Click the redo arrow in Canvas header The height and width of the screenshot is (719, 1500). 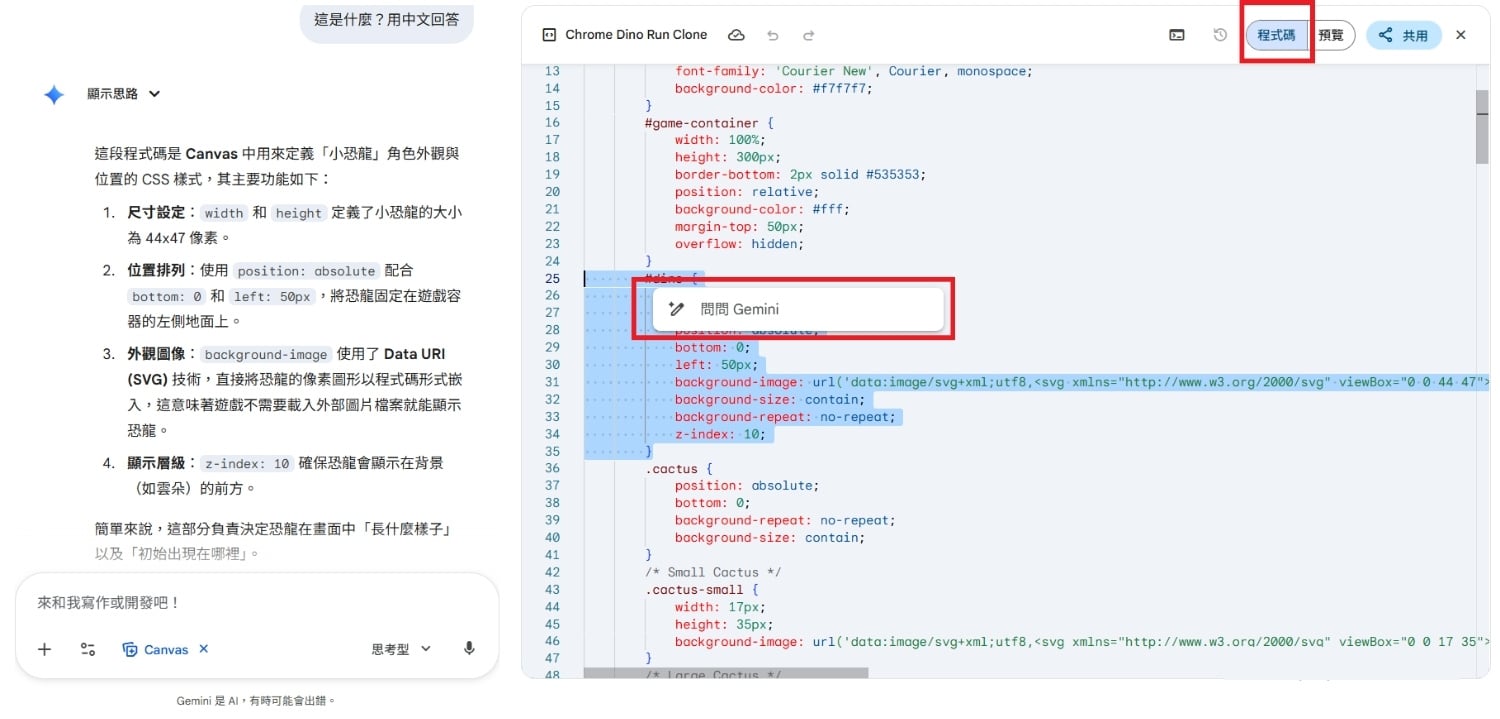(x=808, y=35)
